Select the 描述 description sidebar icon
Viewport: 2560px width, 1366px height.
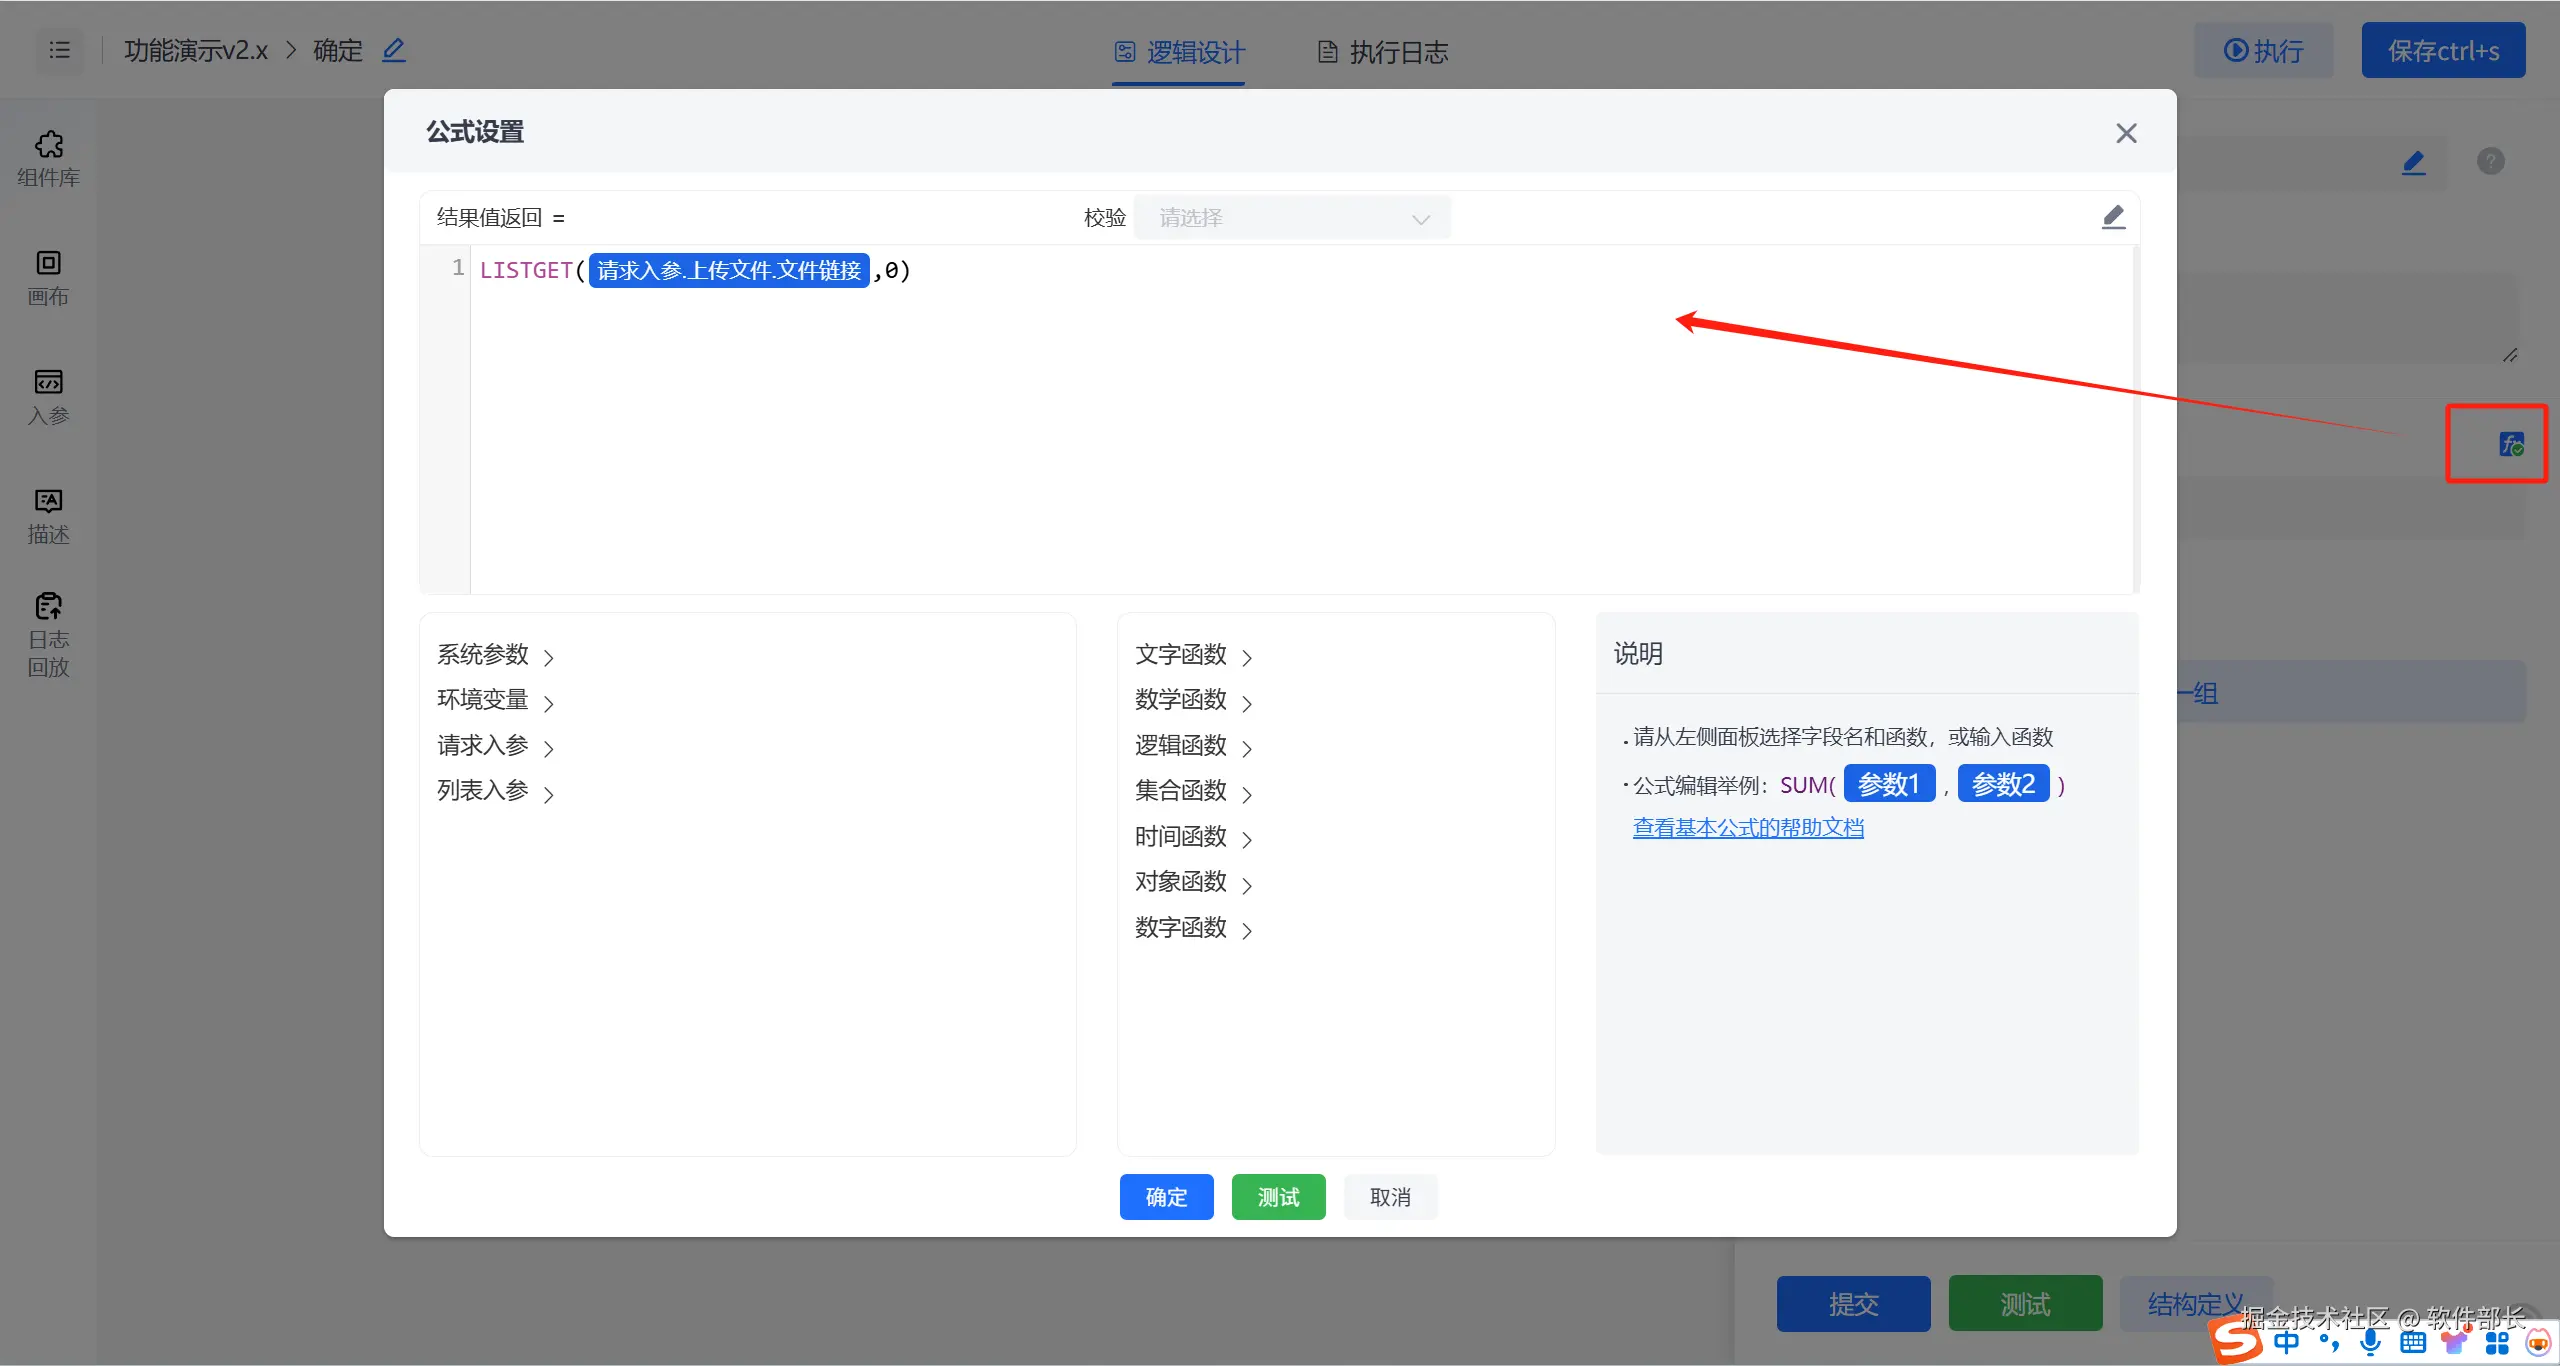click(x=48, y=515)
